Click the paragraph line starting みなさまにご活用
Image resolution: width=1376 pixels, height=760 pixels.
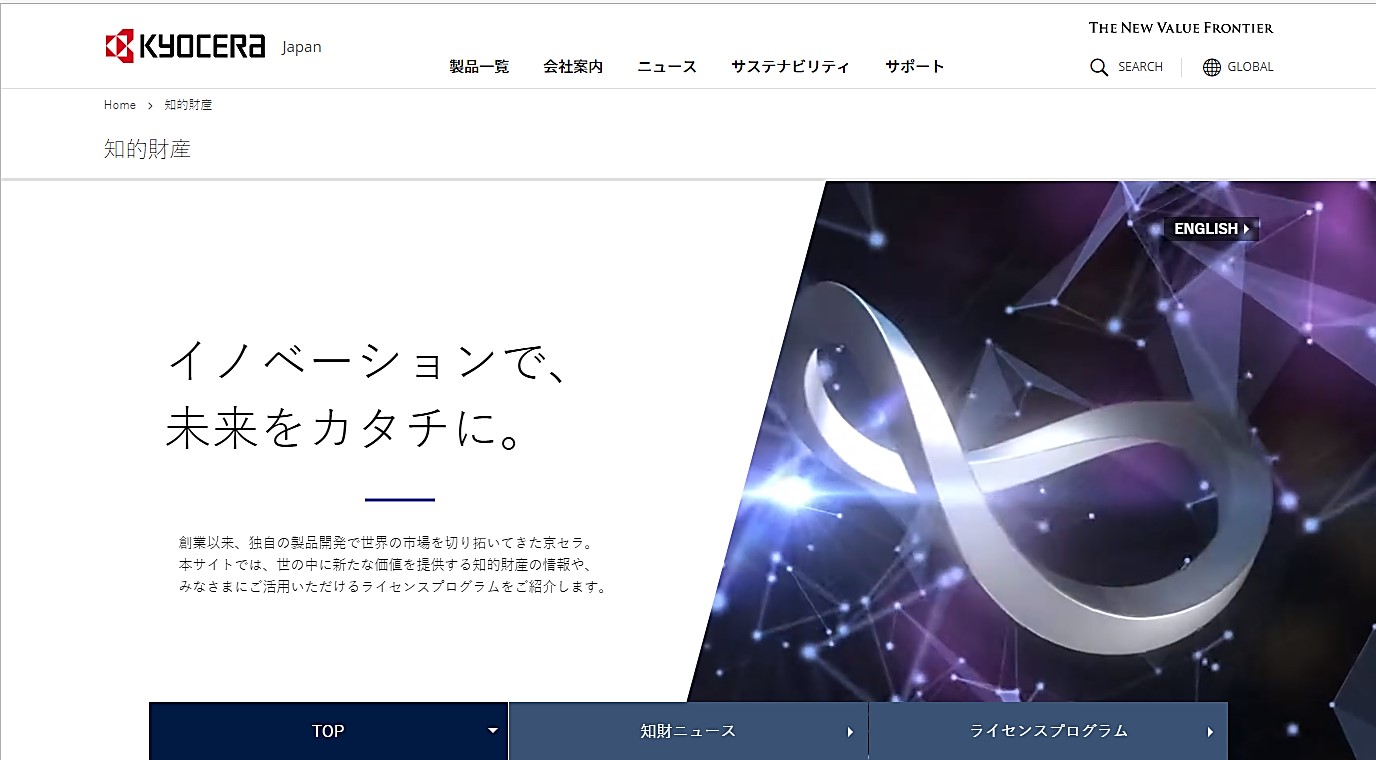pos(393,587)
